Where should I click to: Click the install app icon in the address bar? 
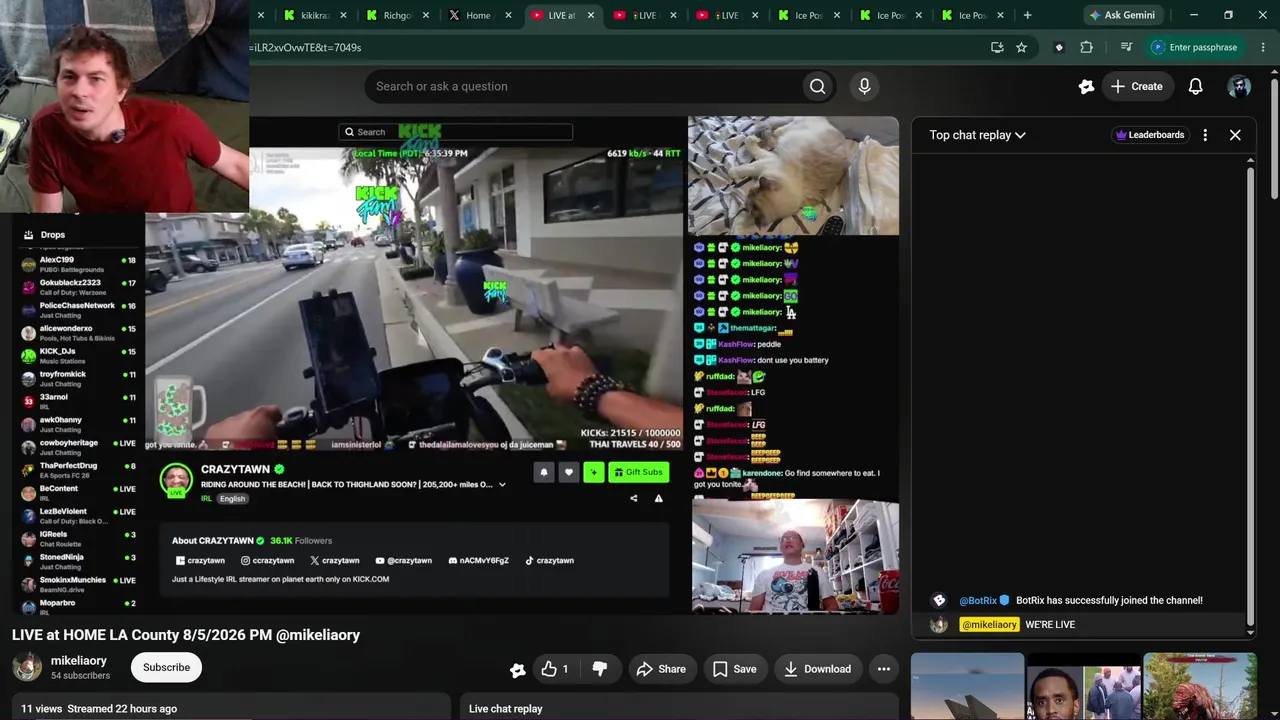point(997,47)
